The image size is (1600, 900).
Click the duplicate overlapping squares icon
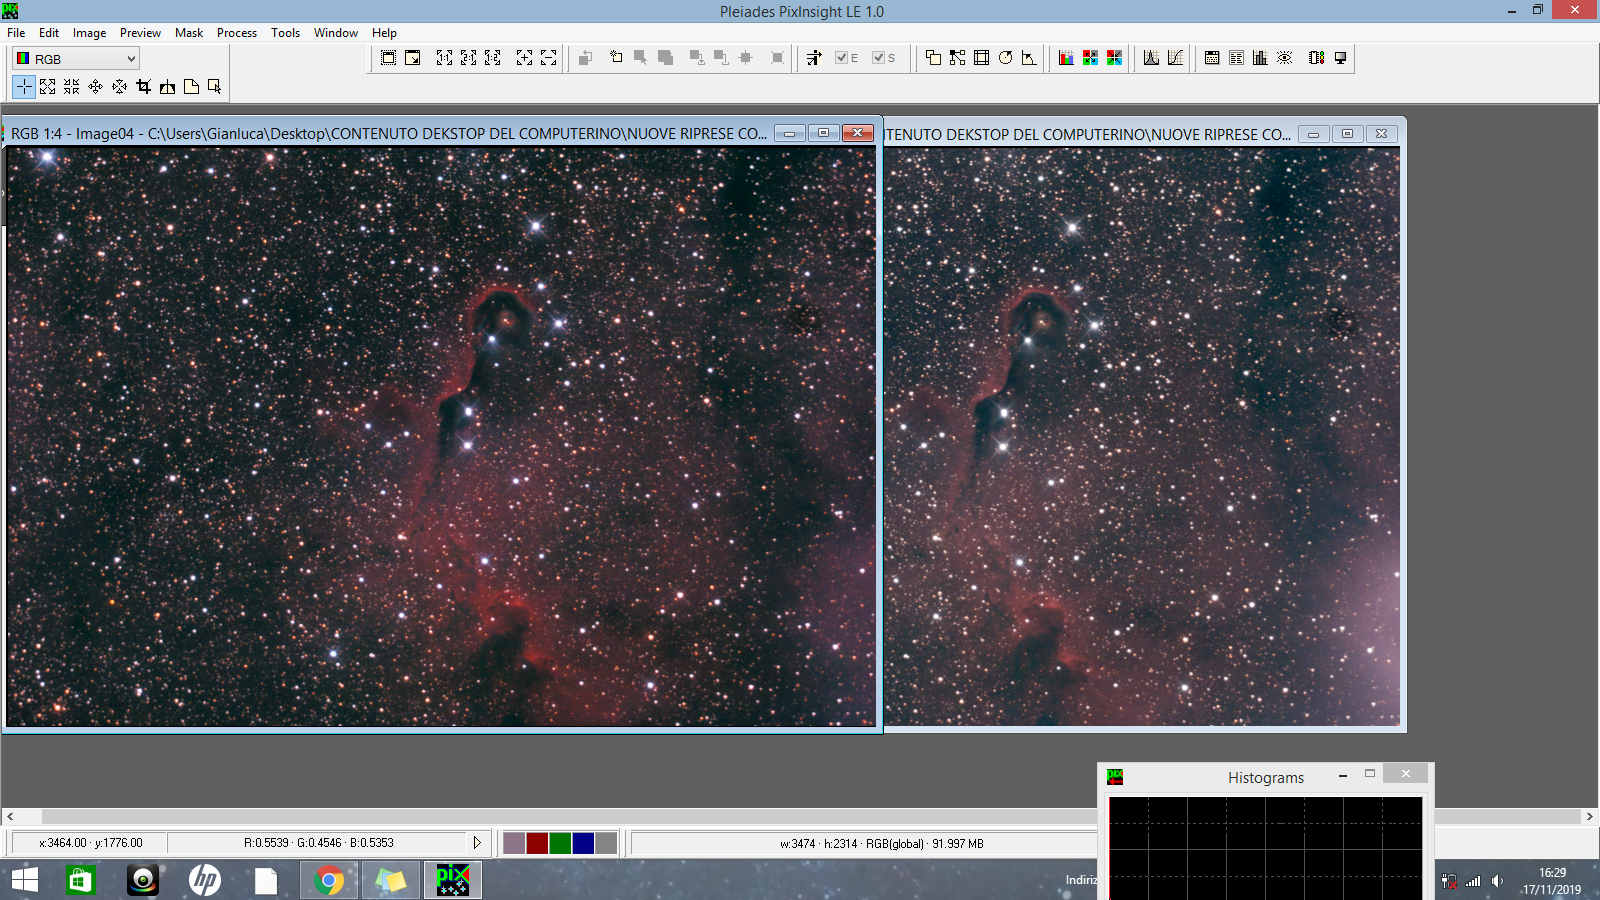click(x=933, y=58)
